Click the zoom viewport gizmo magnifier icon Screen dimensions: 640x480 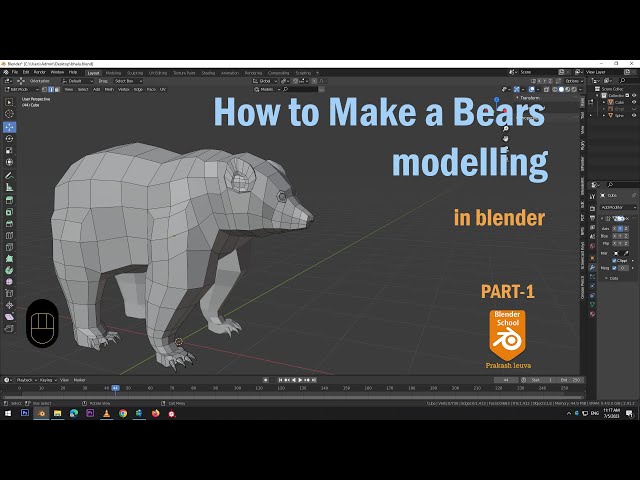[506, 129]
